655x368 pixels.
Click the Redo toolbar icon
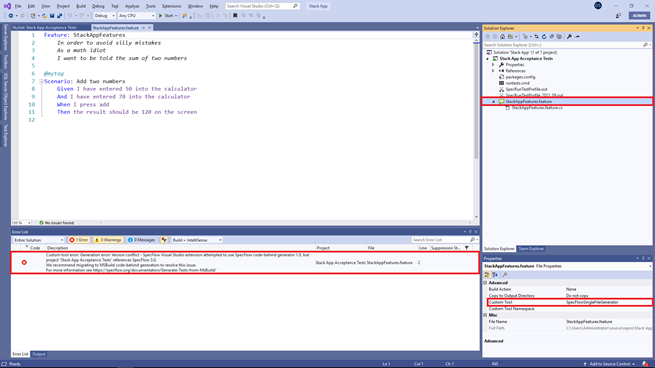(82, 16)
